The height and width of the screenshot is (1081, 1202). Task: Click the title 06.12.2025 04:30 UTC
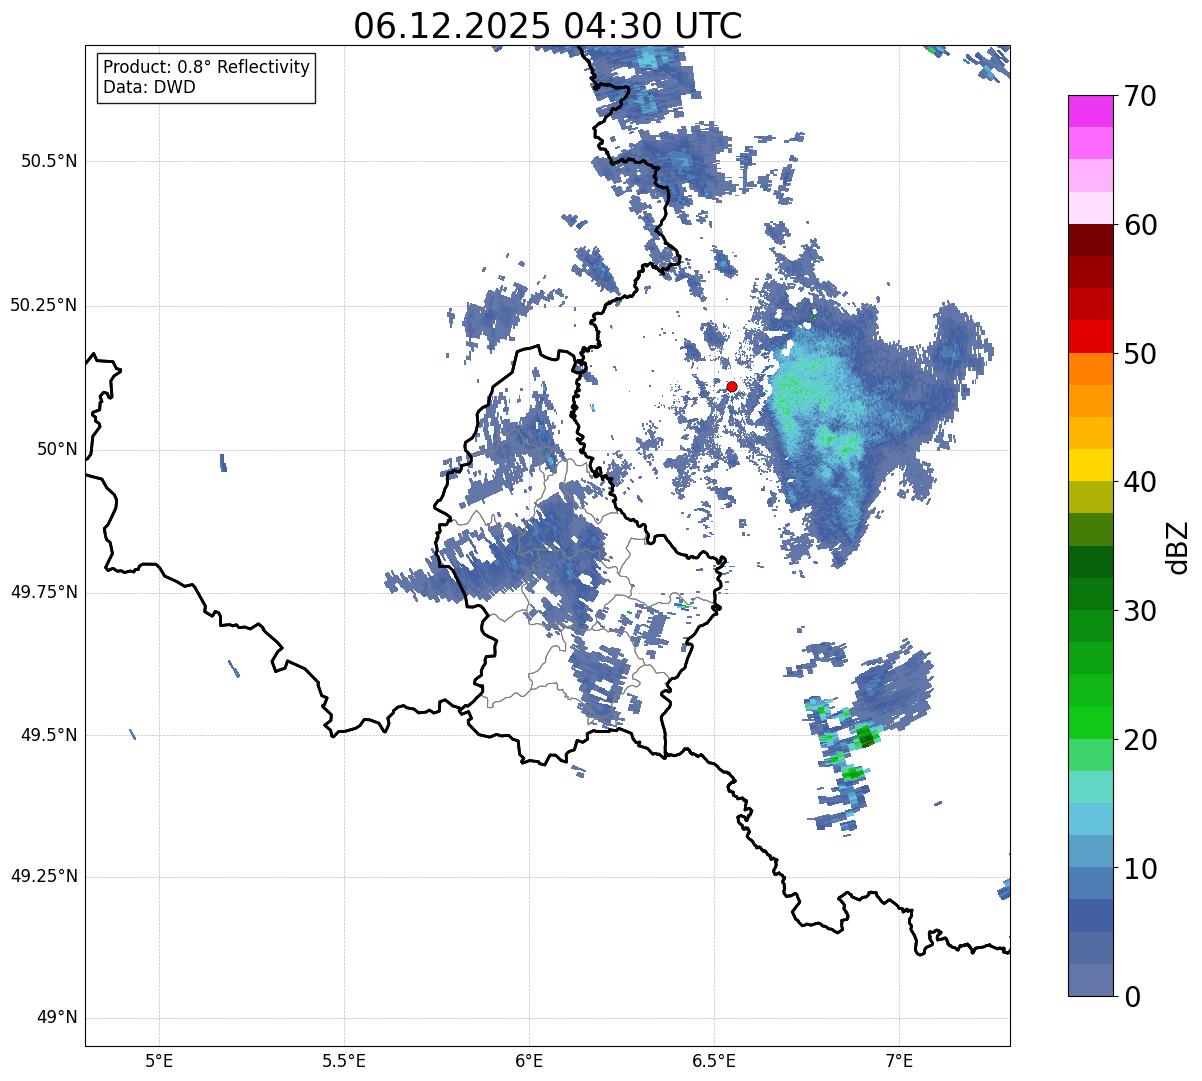click(x=548, y=26)
